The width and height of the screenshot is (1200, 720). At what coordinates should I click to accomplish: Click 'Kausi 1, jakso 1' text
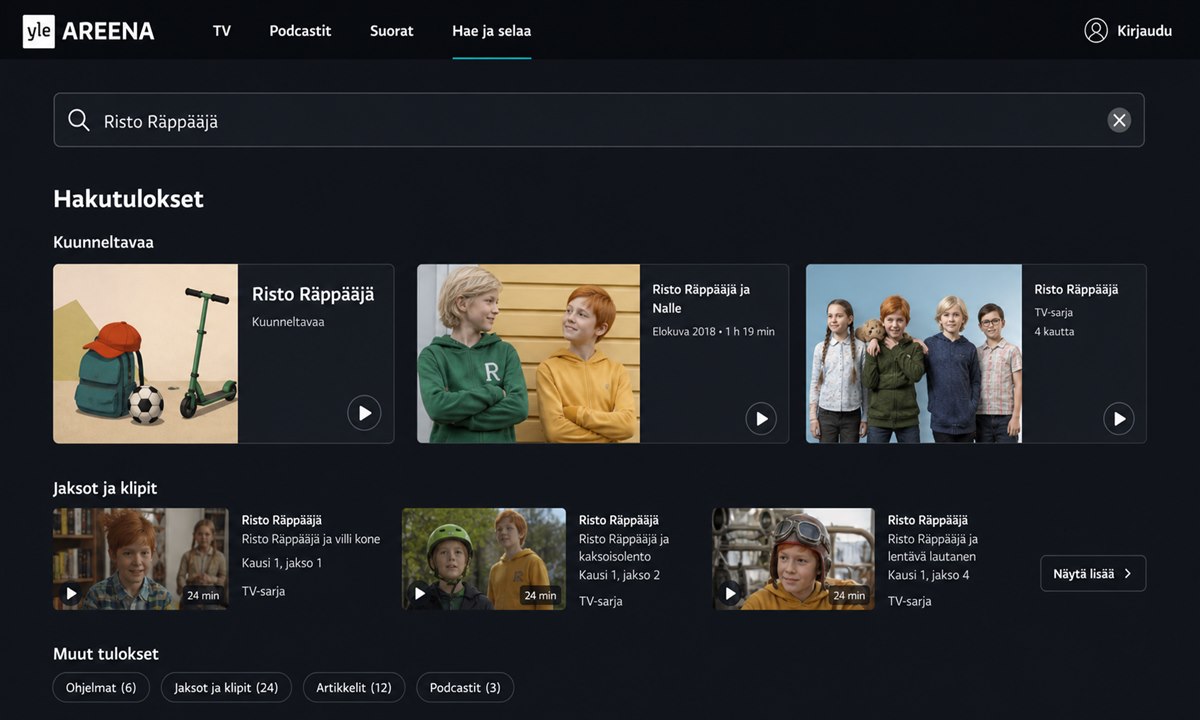pyautogui.click(x=282, y=563)
